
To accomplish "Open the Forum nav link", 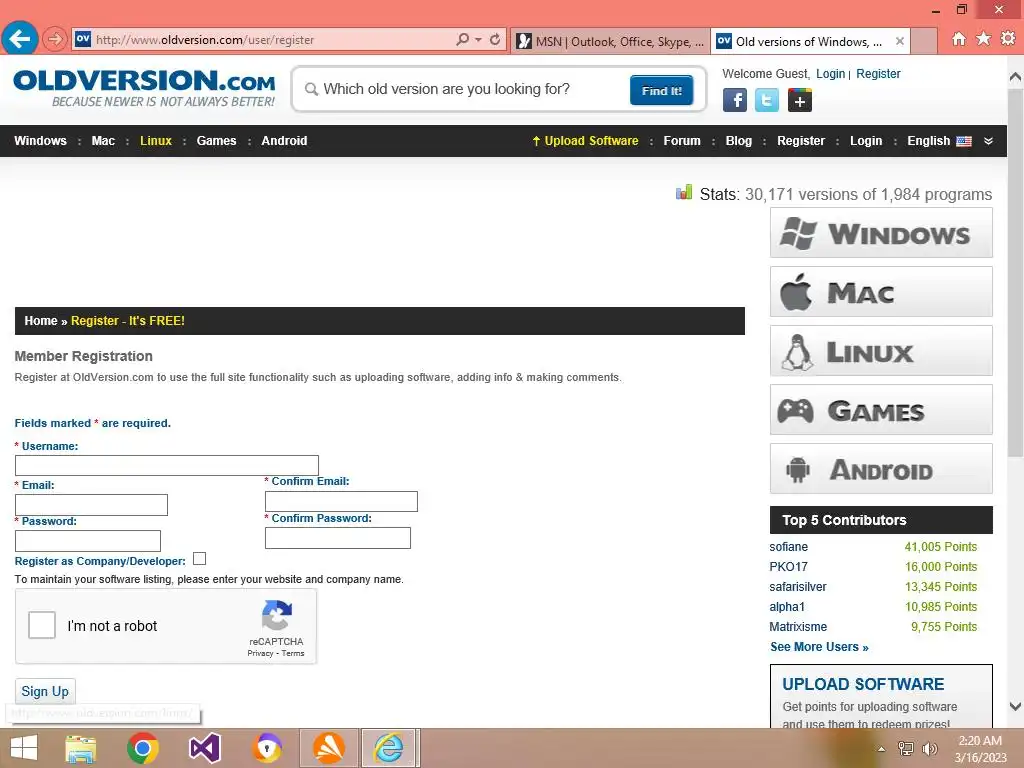I will 682,140.
